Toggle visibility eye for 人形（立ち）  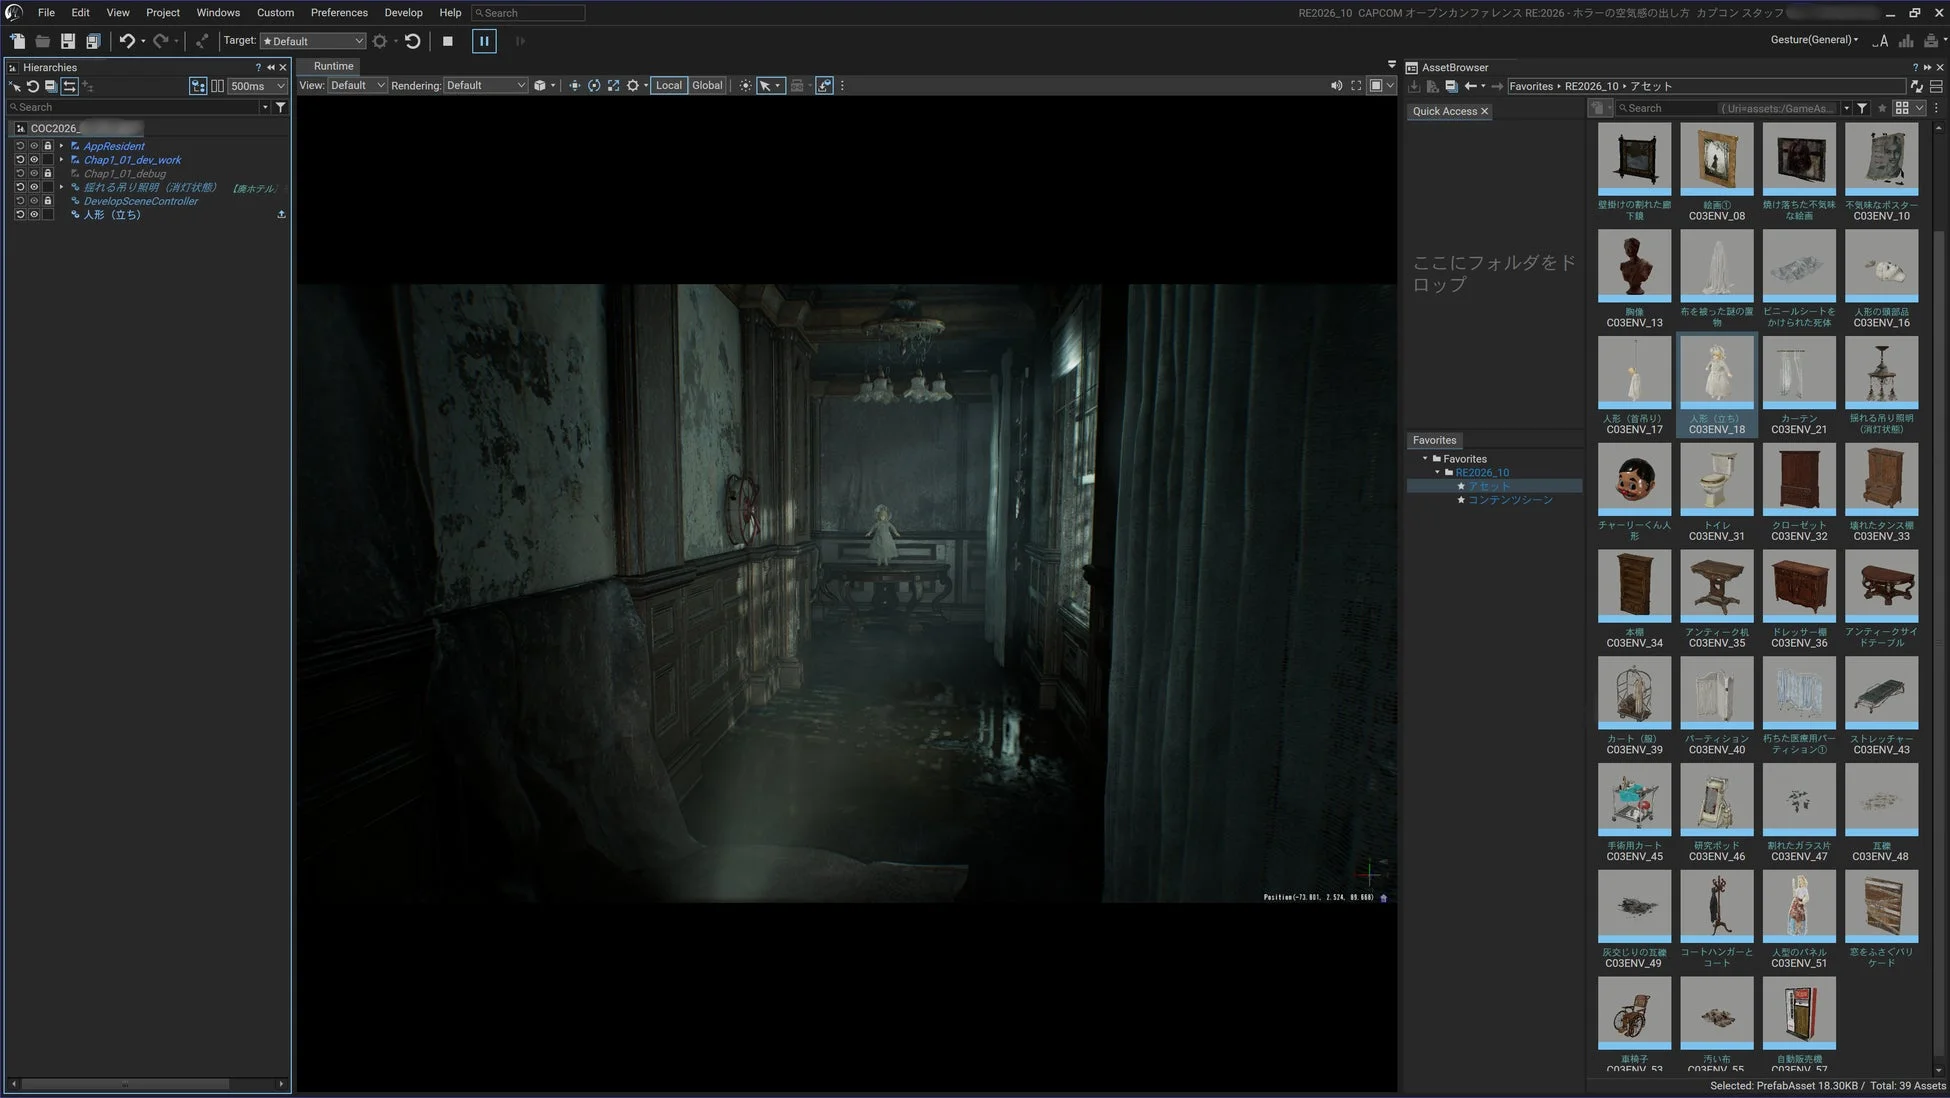coord(34,215)
